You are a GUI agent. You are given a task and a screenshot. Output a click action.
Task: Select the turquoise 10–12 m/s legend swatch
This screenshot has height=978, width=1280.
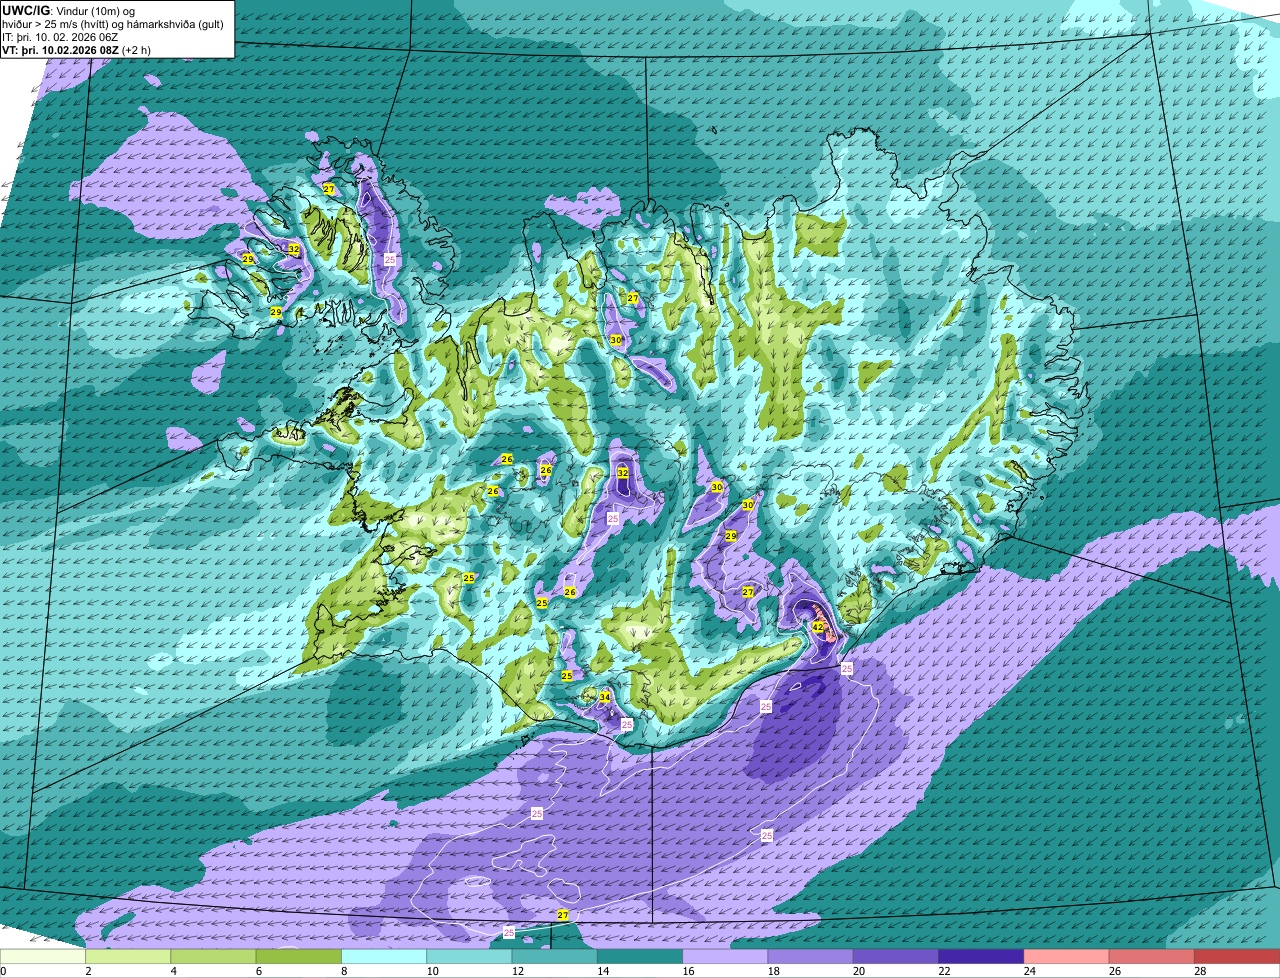[x=469, y=956]
